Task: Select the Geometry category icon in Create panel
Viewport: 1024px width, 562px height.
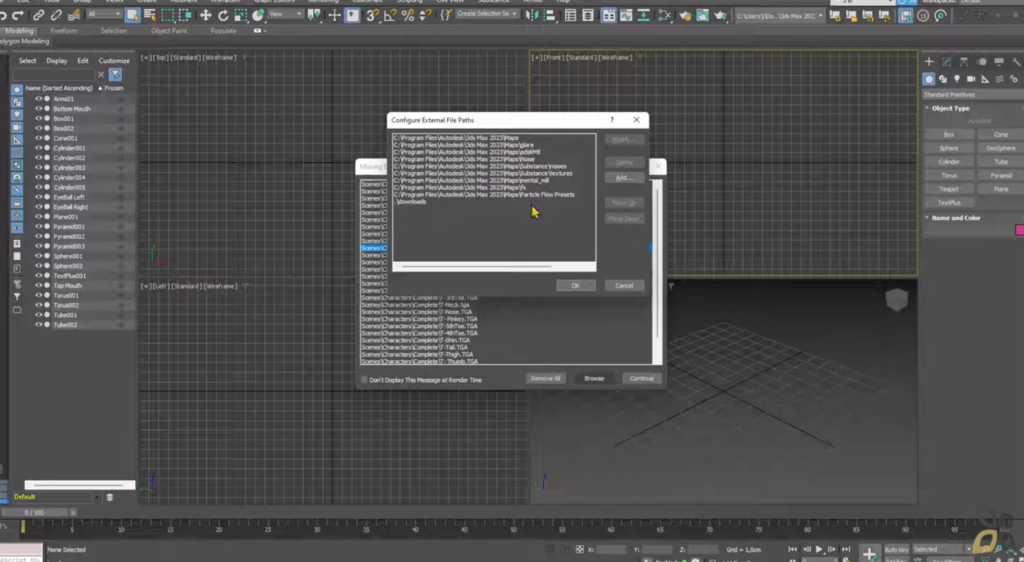Action: click(929, 79)
